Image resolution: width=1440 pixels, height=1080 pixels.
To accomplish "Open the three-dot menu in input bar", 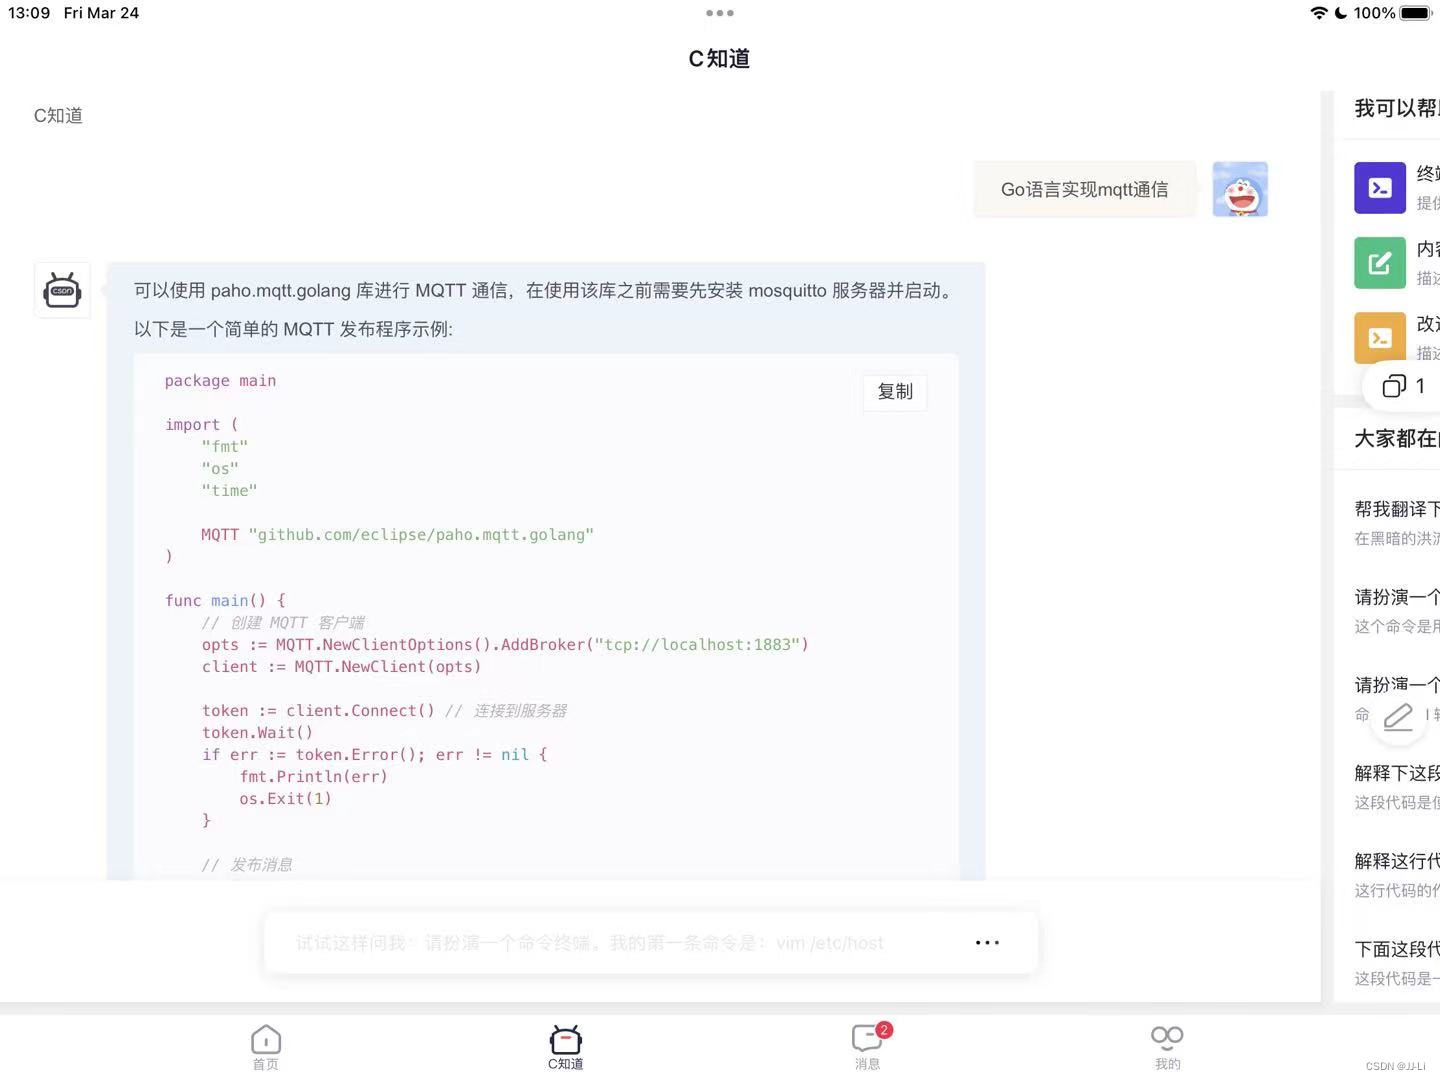I will point(987,942).
